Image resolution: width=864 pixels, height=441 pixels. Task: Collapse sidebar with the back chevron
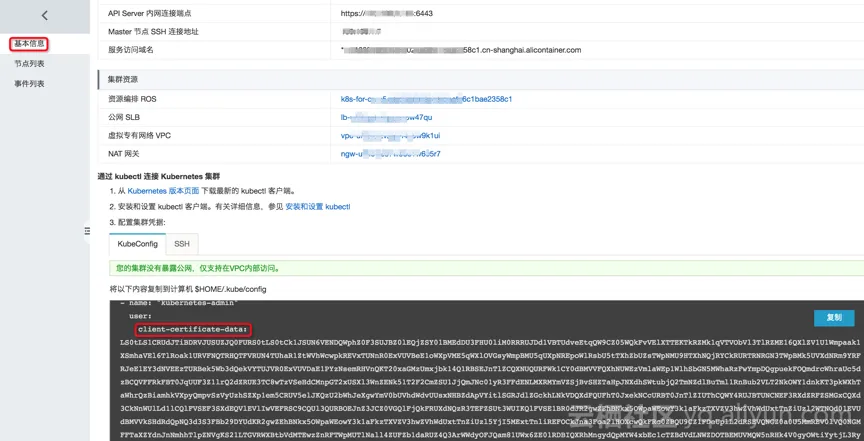pyautogui.click(x=45, y=16)
